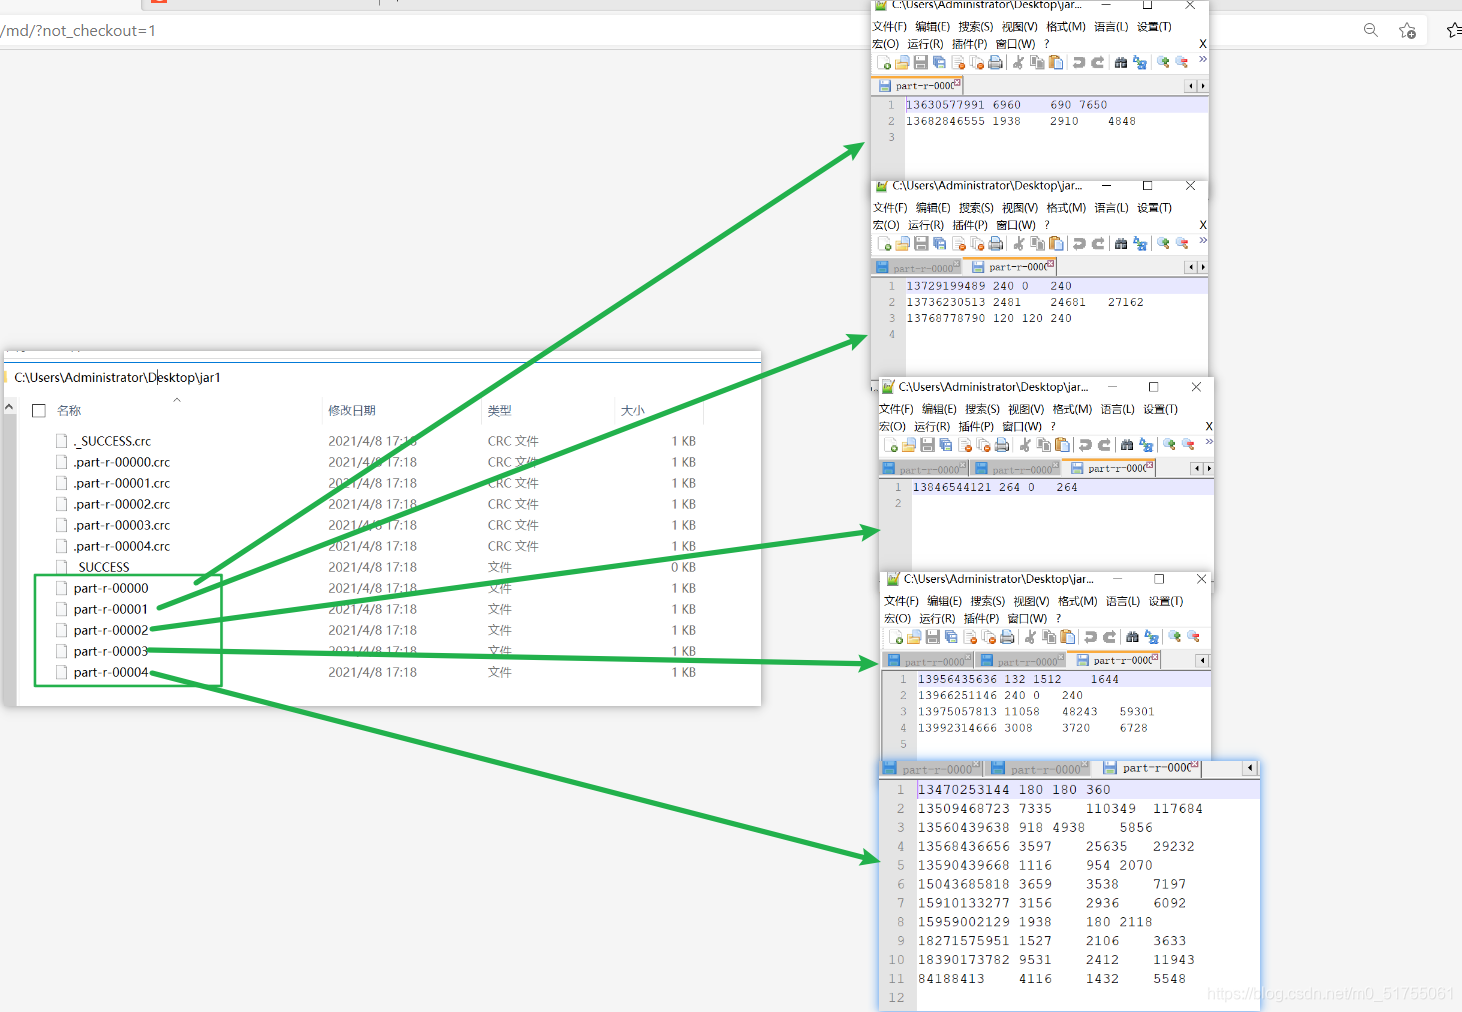The height and width of the screenshot is (1012, 1462).
Task: Select file part-r-00002 in explorer
Action: click(111, 631)
